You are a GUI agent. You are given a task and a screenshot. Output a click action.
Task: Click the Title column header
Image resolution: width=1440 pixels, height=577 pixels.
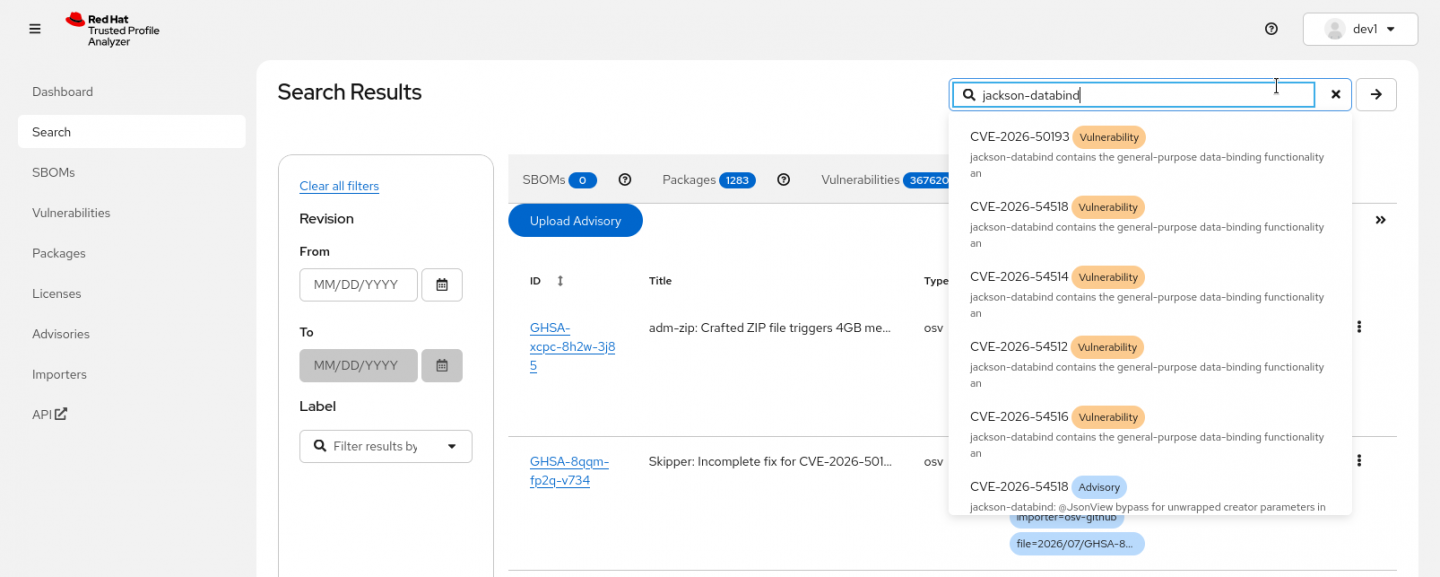pos(660,281)
